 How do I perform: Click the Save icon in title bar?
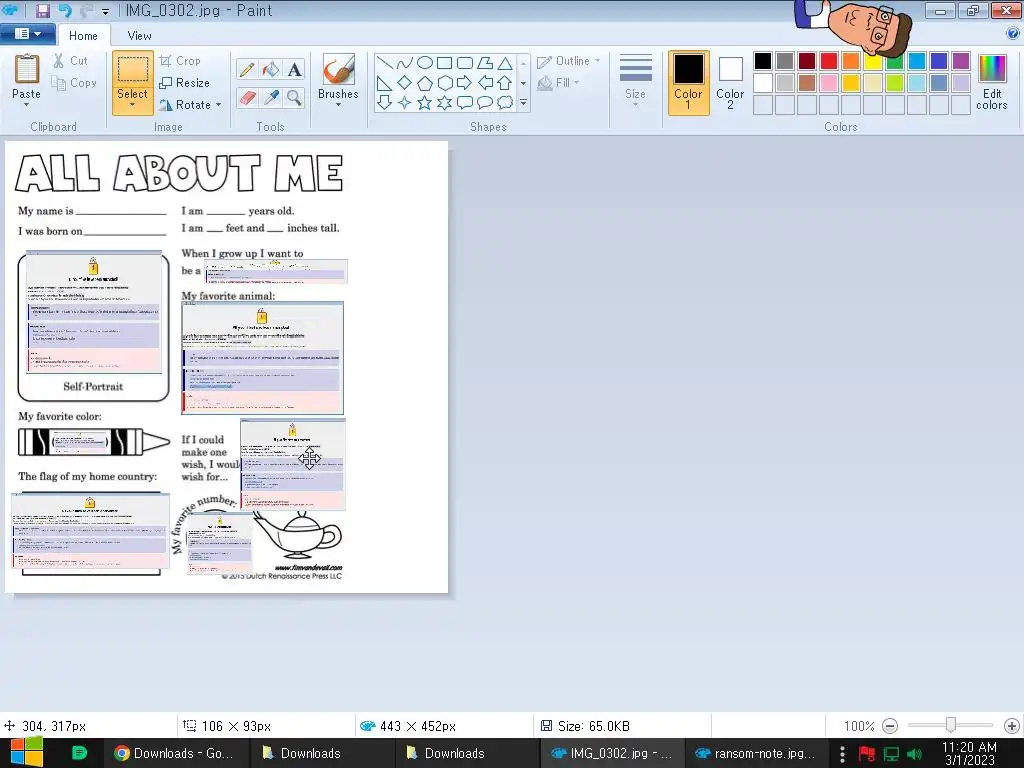(42, 10)
